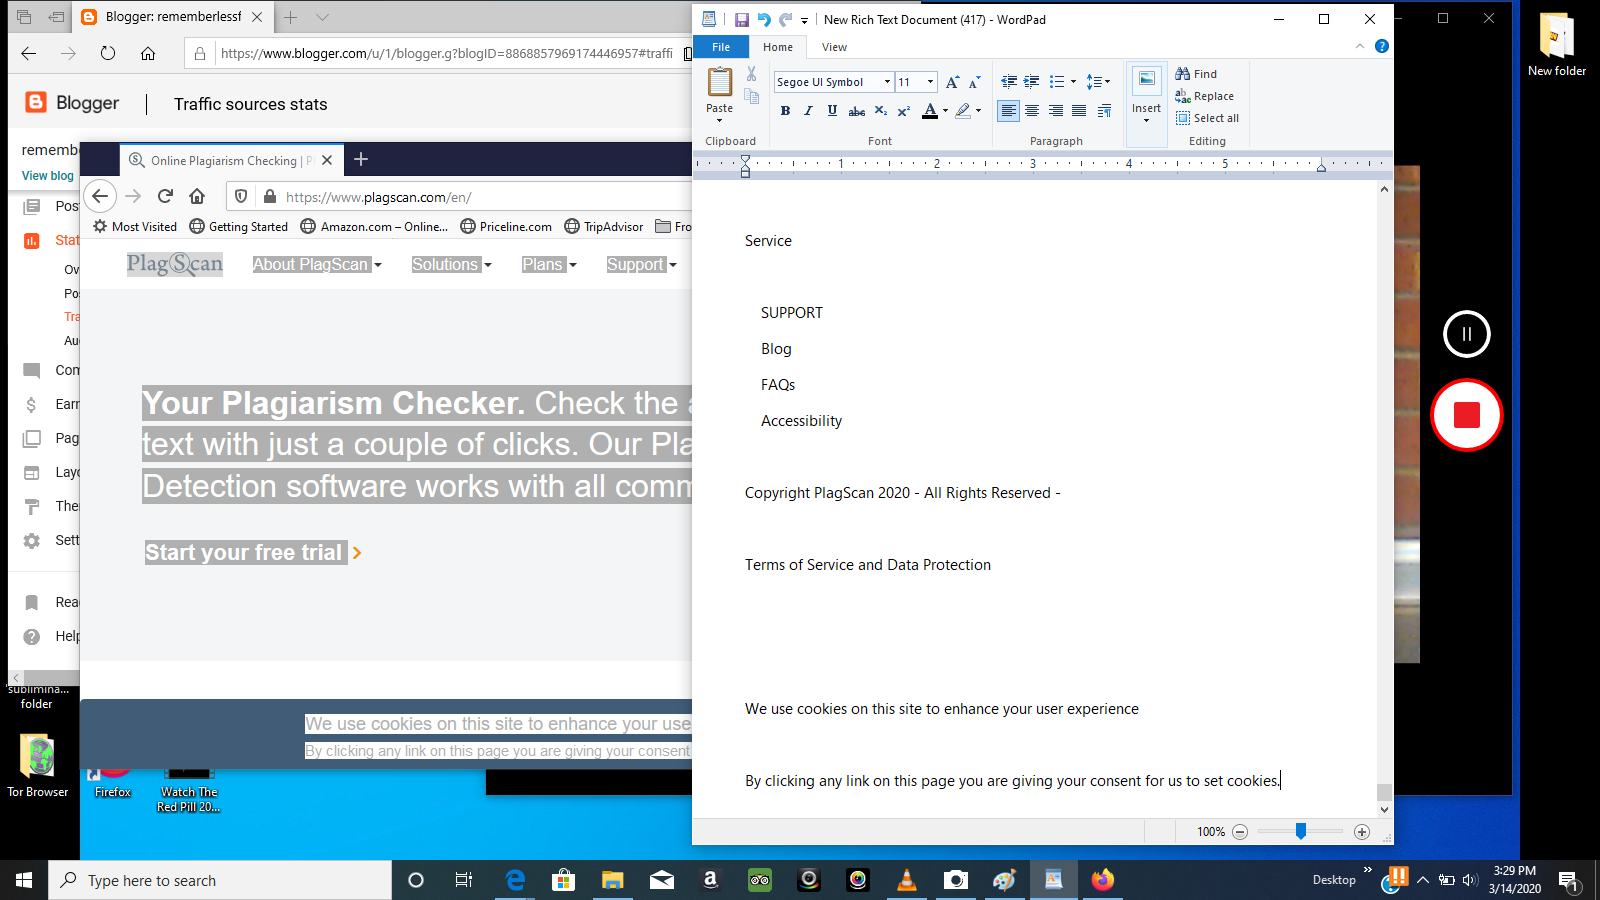
Task: Open the list style dropdown arrow
Action: [x=1074, y=82]
